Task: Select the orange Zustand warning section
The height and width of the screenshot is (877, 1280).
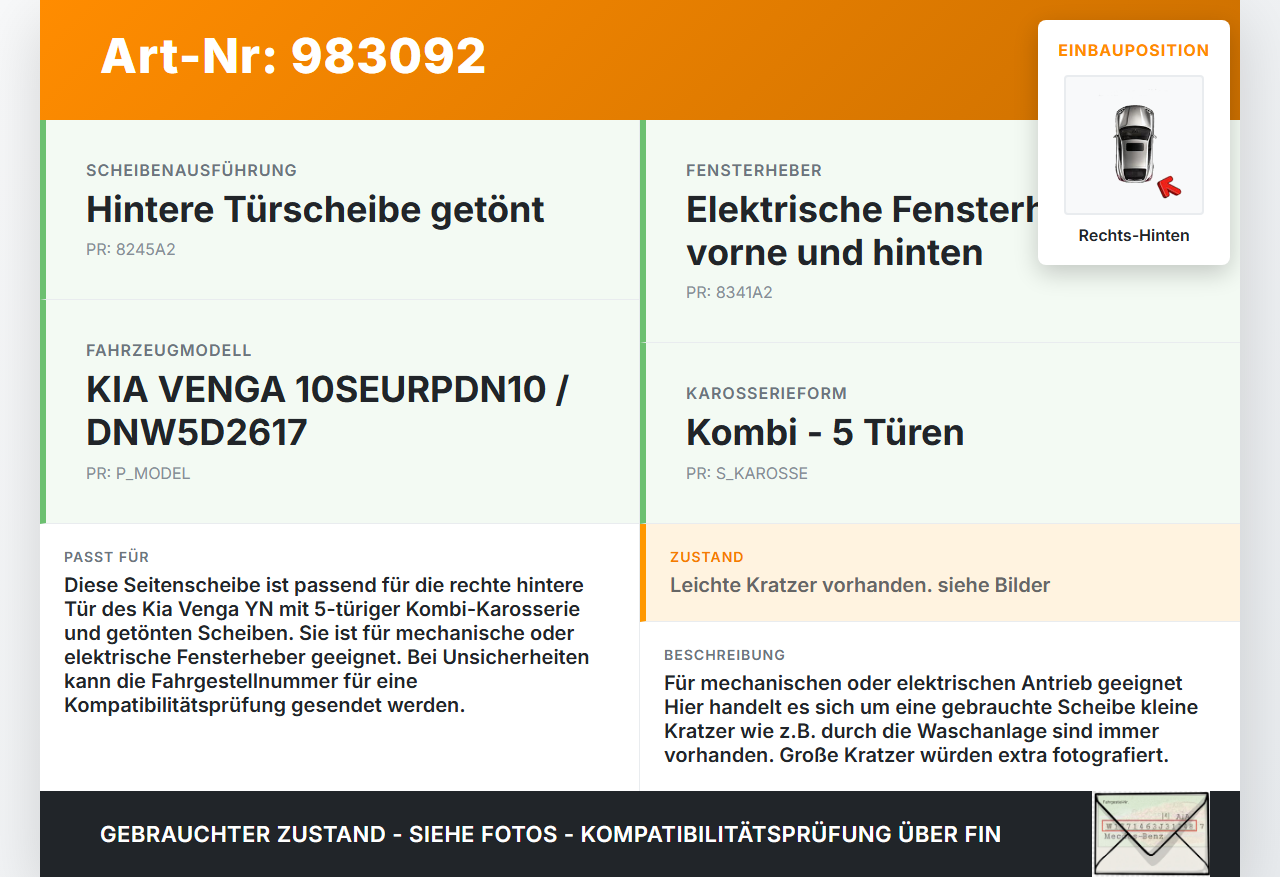Action: click(x=940, y=572)
